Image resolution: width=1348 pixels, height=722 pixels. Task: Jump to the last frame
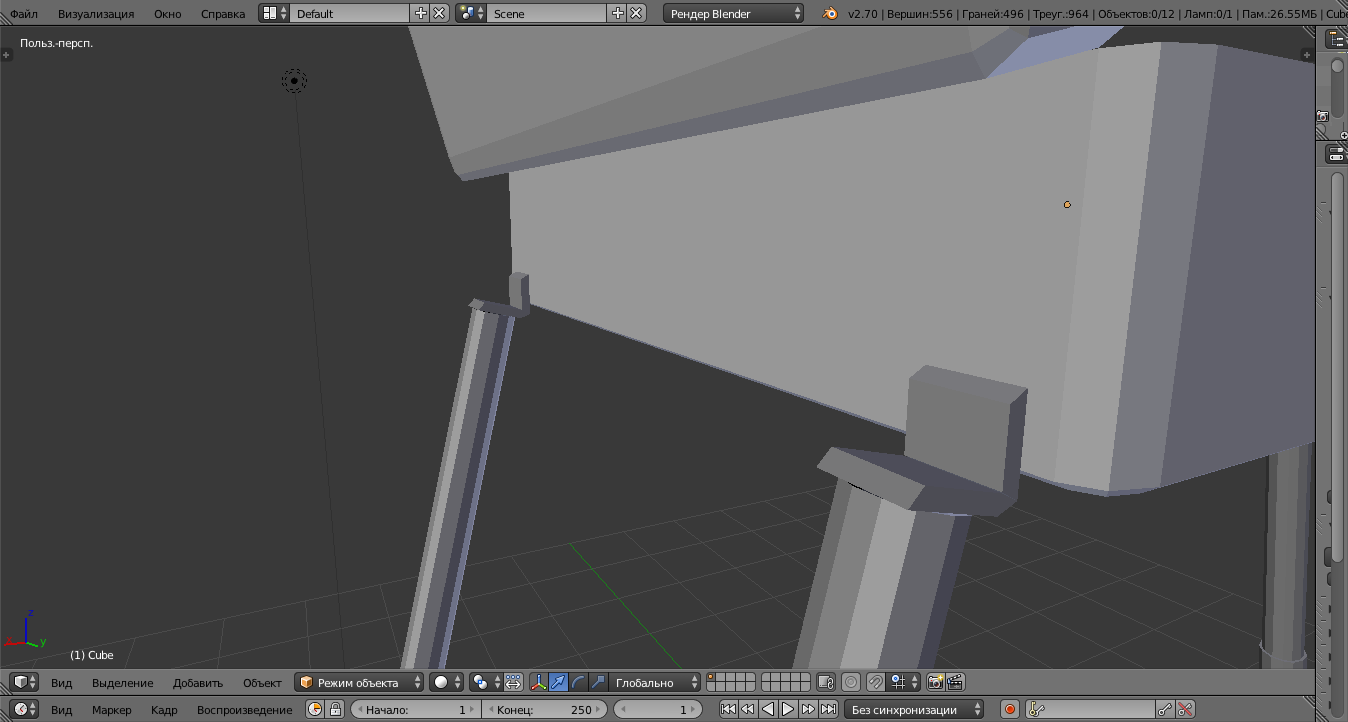coord(828,709)
